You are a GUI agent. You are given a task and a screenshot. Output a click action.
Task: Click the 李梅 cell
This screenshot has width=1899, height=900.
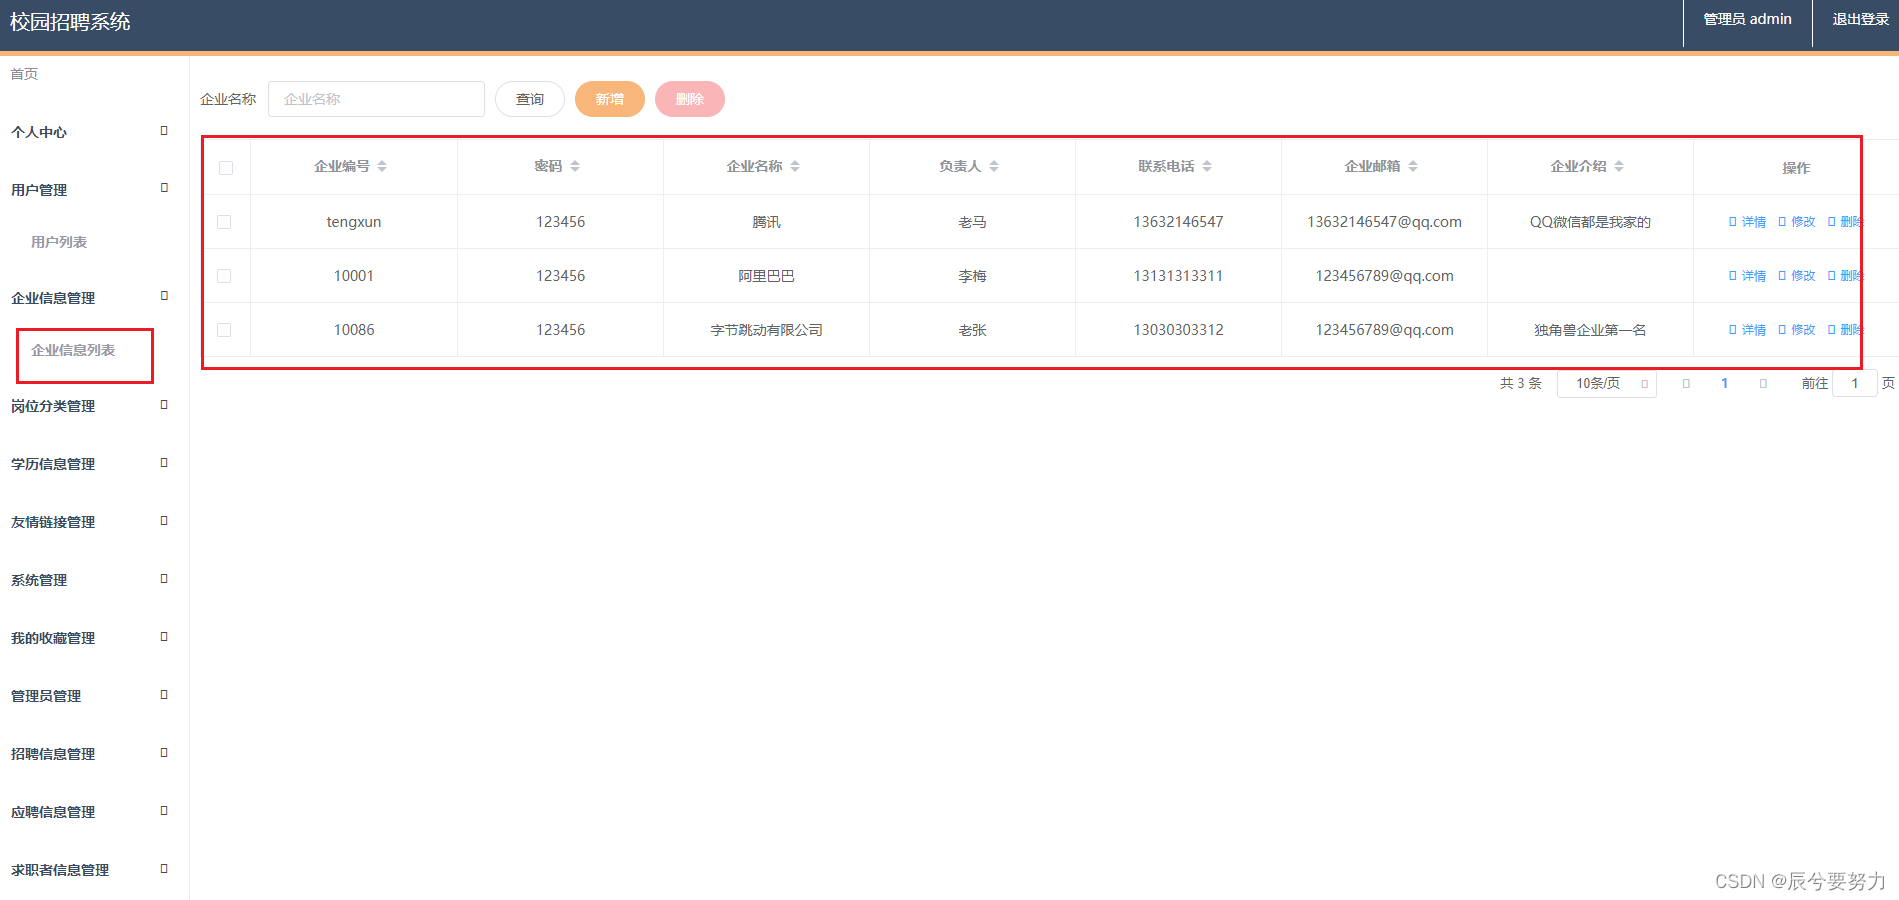coord(972,276)
